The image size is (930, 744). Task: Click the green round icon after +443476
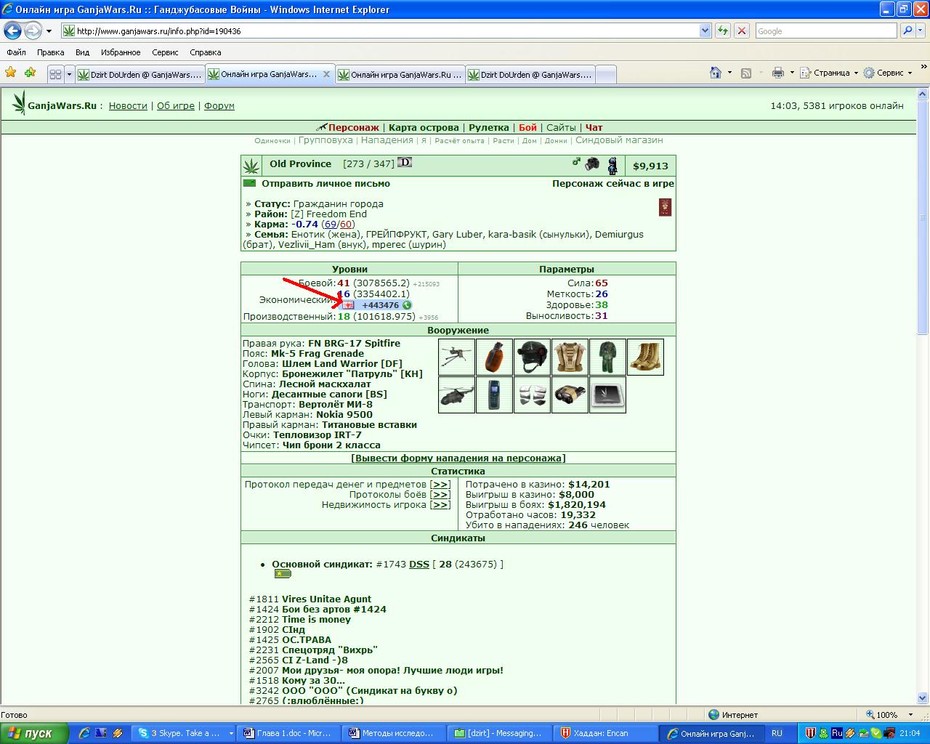pyautogui.click(x=407, y=305)
